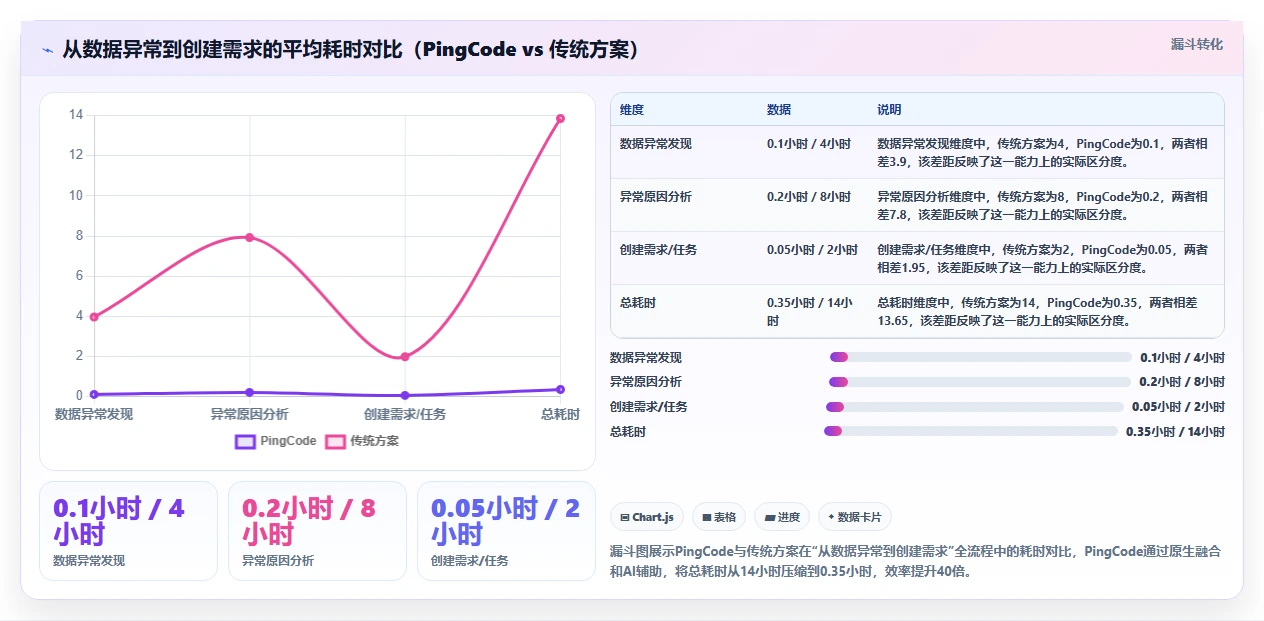The height and width of the screenshot is (621, 1264).
Task: Click the 数据异常发现 progress bar
Action: coord(981,357)
